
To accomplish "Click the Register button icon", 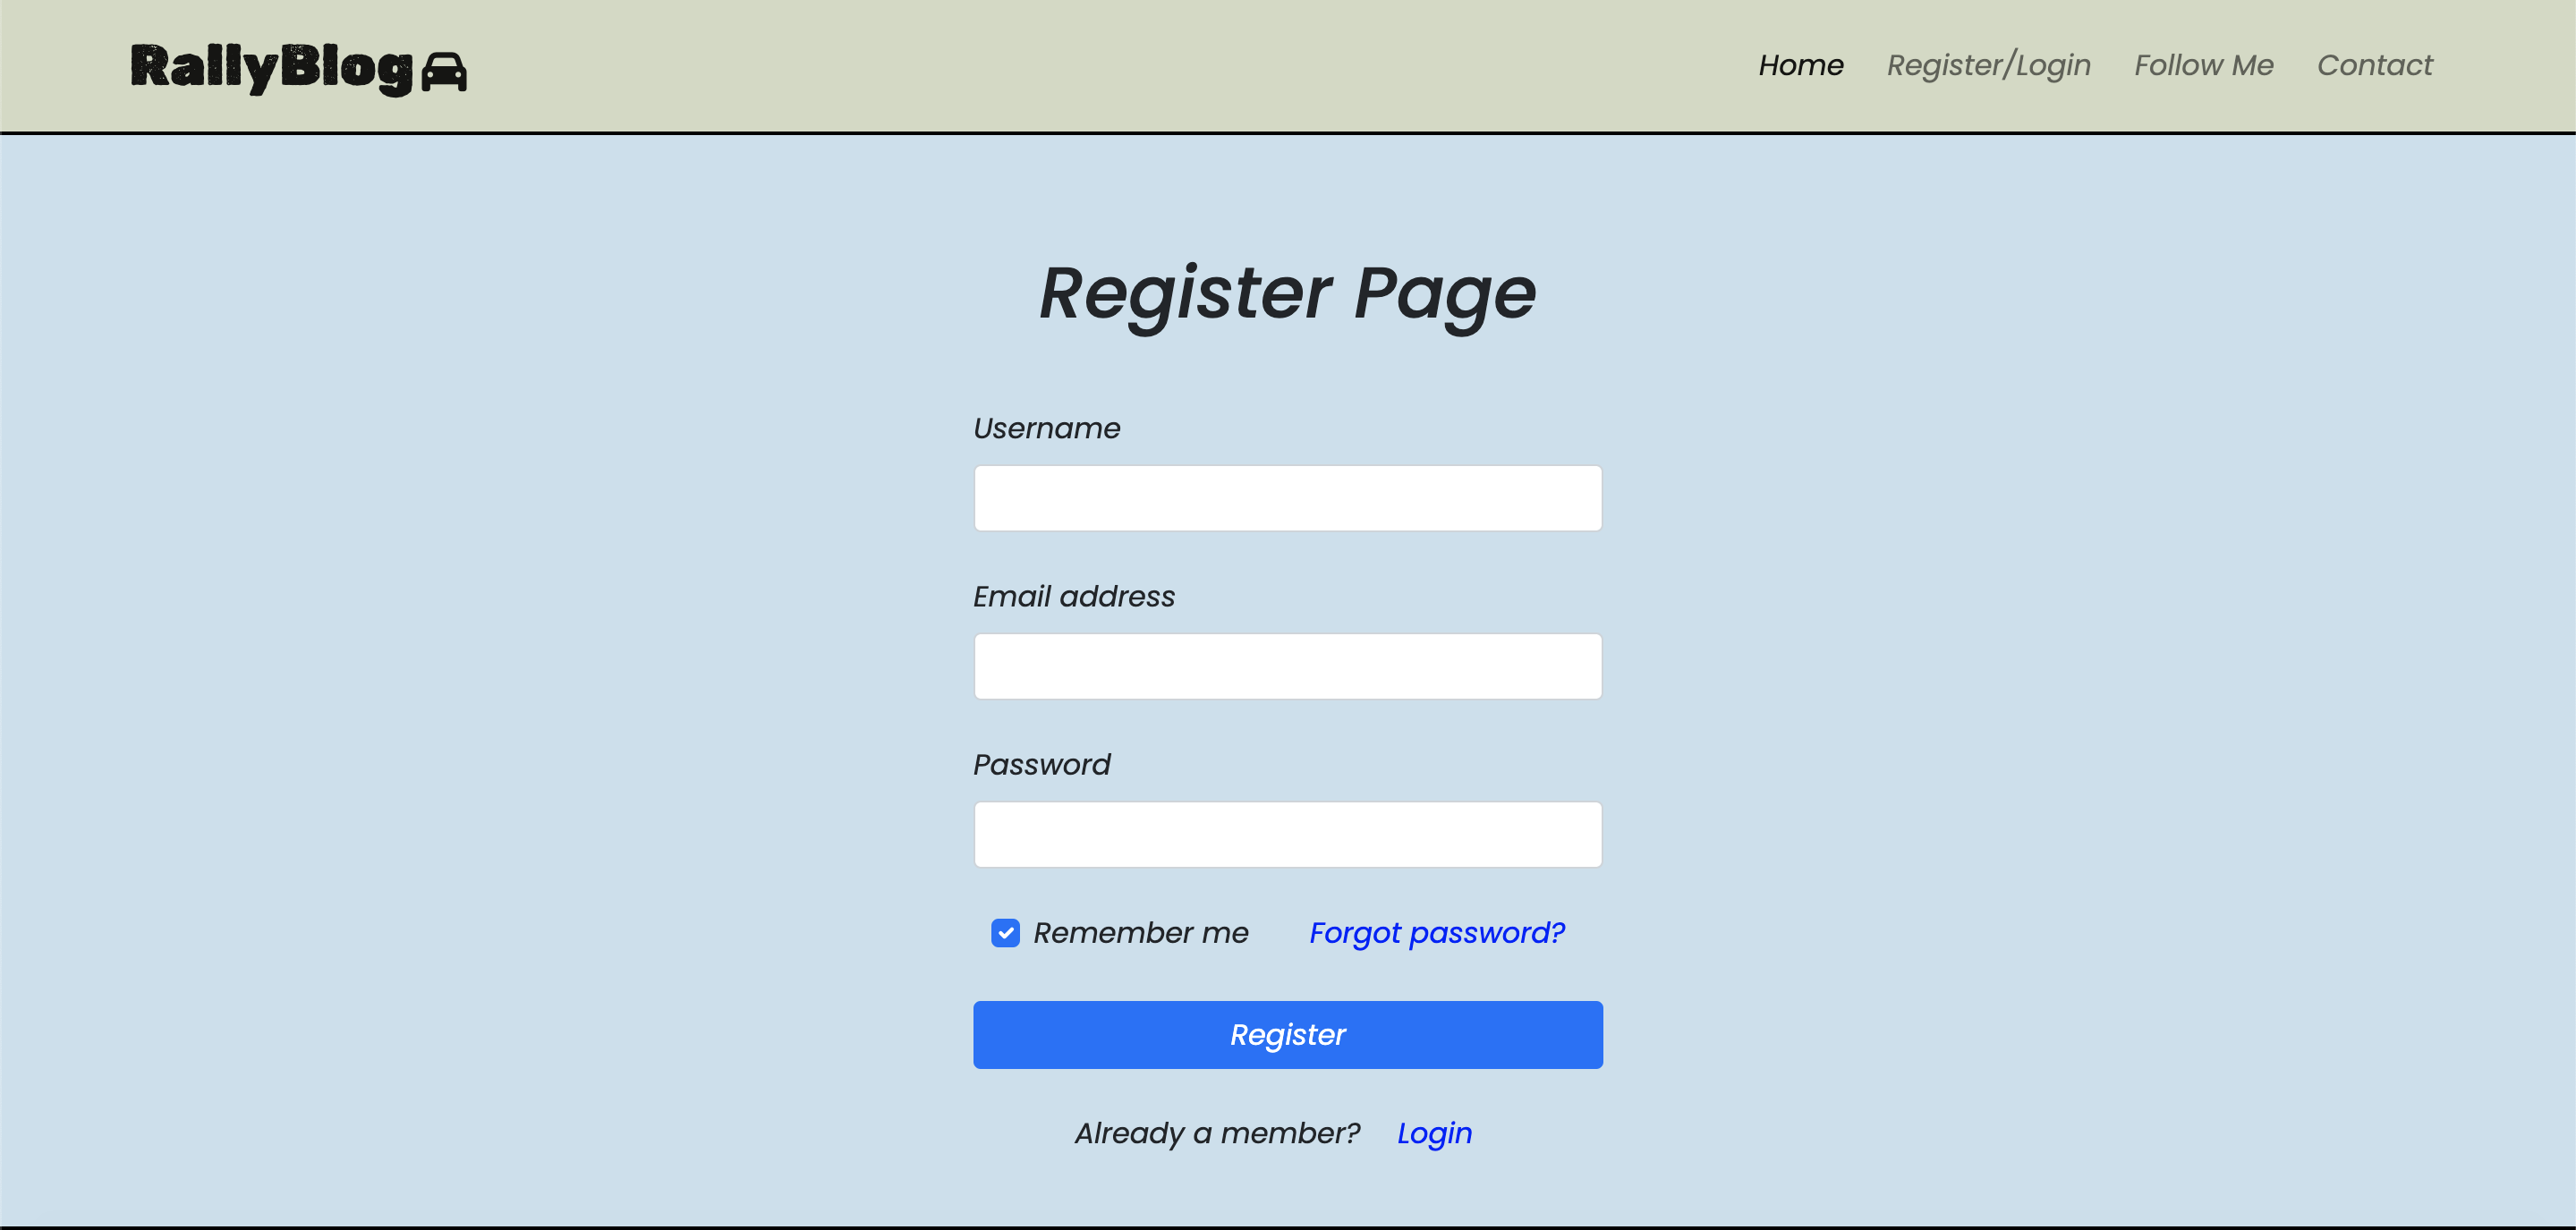I will [1287, 1035].
